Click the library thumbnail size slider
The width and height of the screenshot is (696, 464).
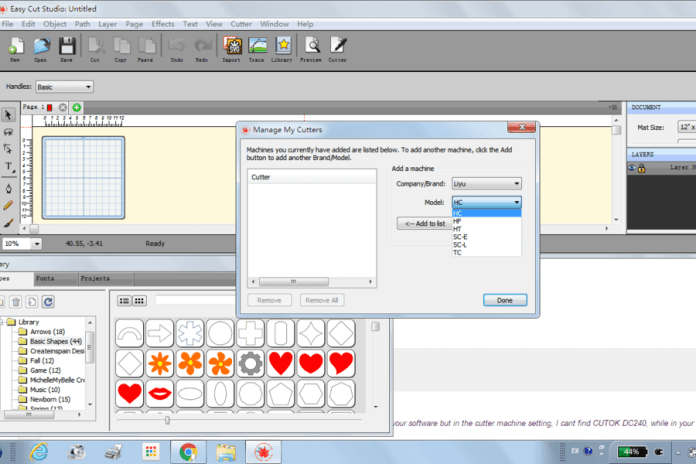[167, 420]
